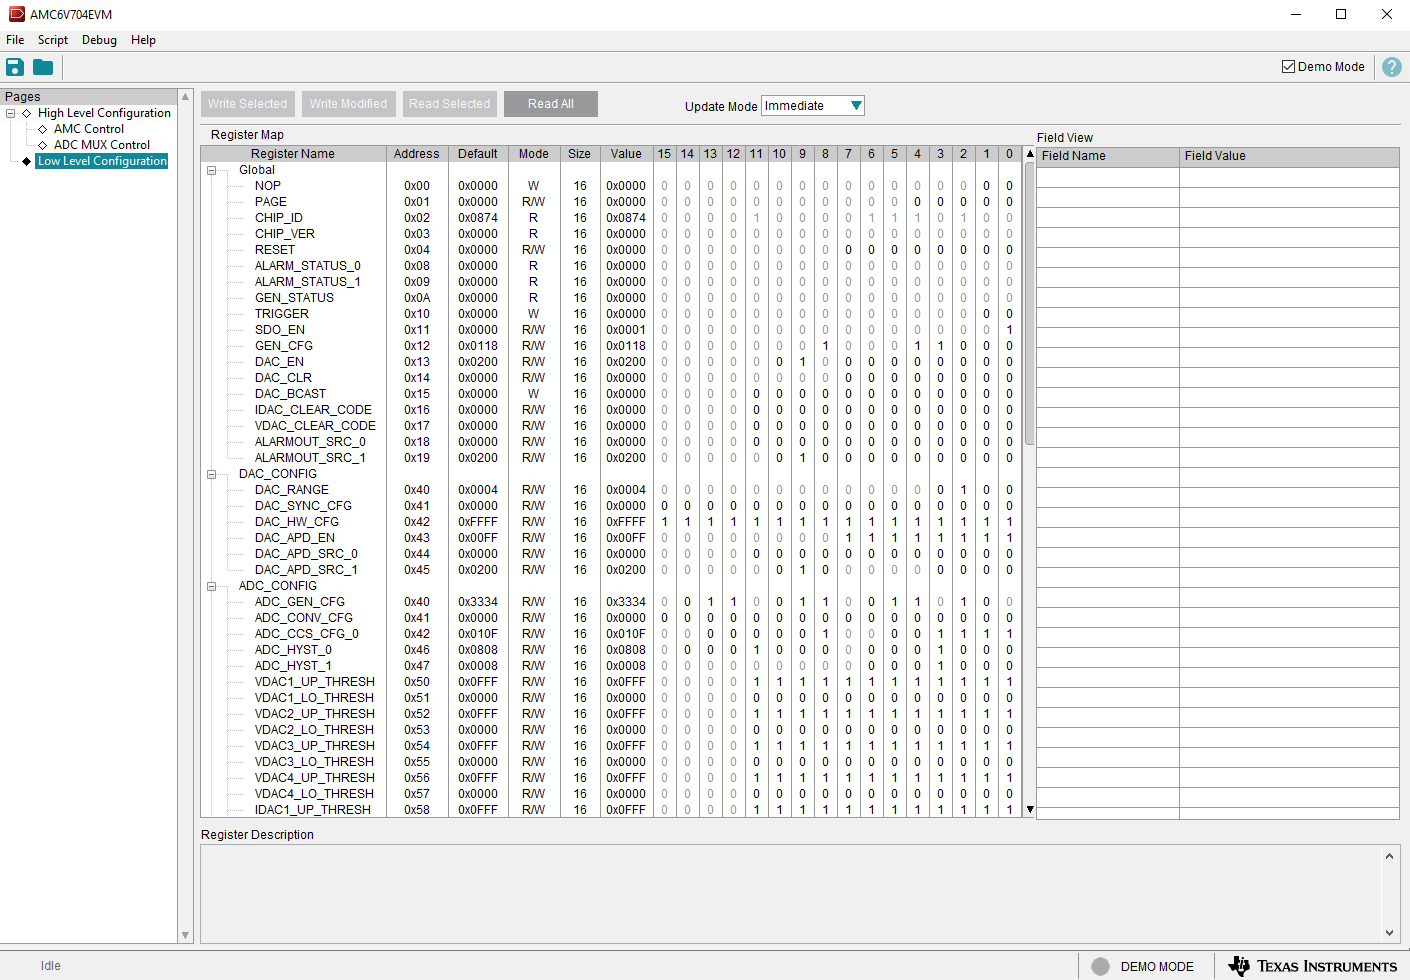Screen dimensions: 1410x980
Task: Select the ADC_HYST_1 register row
Action: pos(611,666)
